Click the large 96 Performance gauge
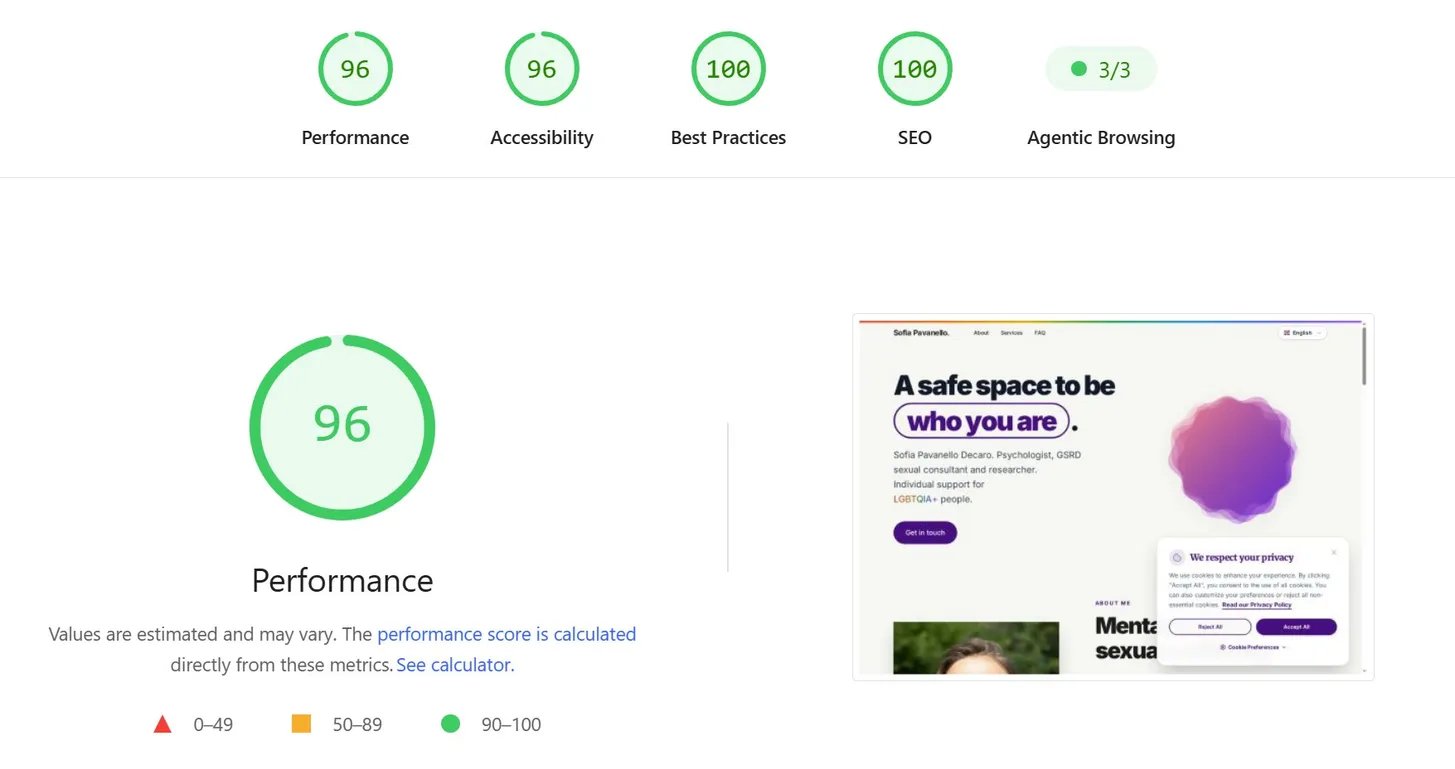 pyautogui.click(x=342, y=427)
